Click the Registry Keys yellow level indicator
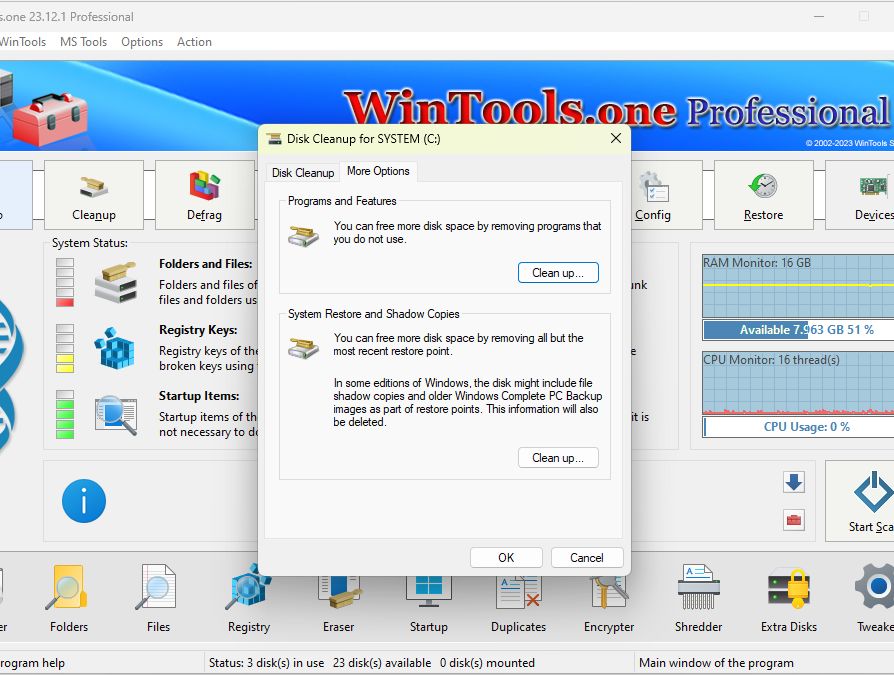The width and height of the screenshot is (894, 675). coord(65,348)
